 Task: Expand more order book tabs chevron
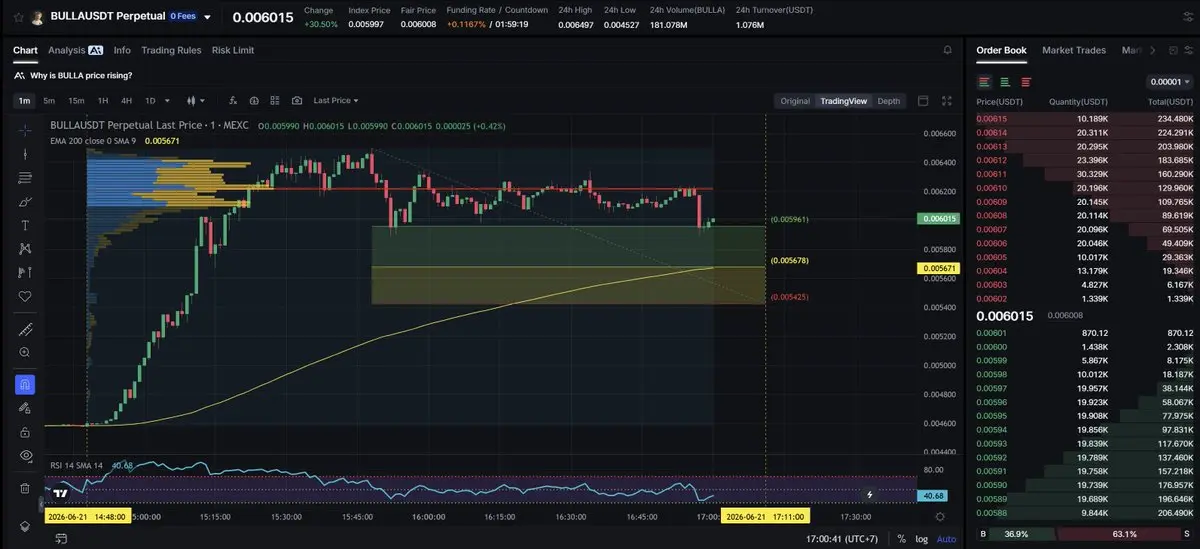click(x=1153, y=50)
